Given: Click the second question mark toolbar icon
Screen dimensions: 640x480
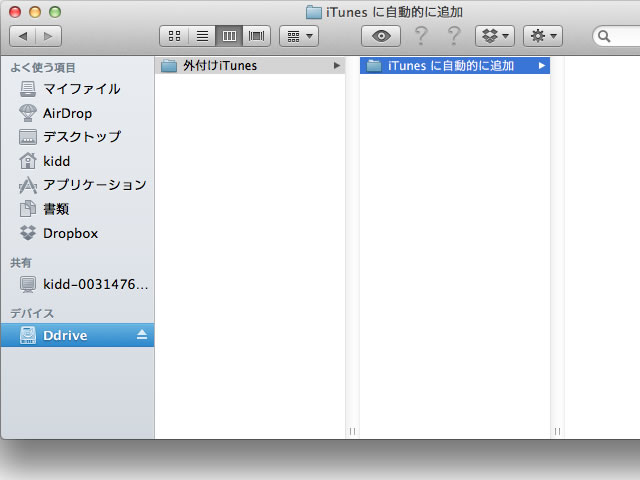Looking at the screenshot, I should [454, 36].
